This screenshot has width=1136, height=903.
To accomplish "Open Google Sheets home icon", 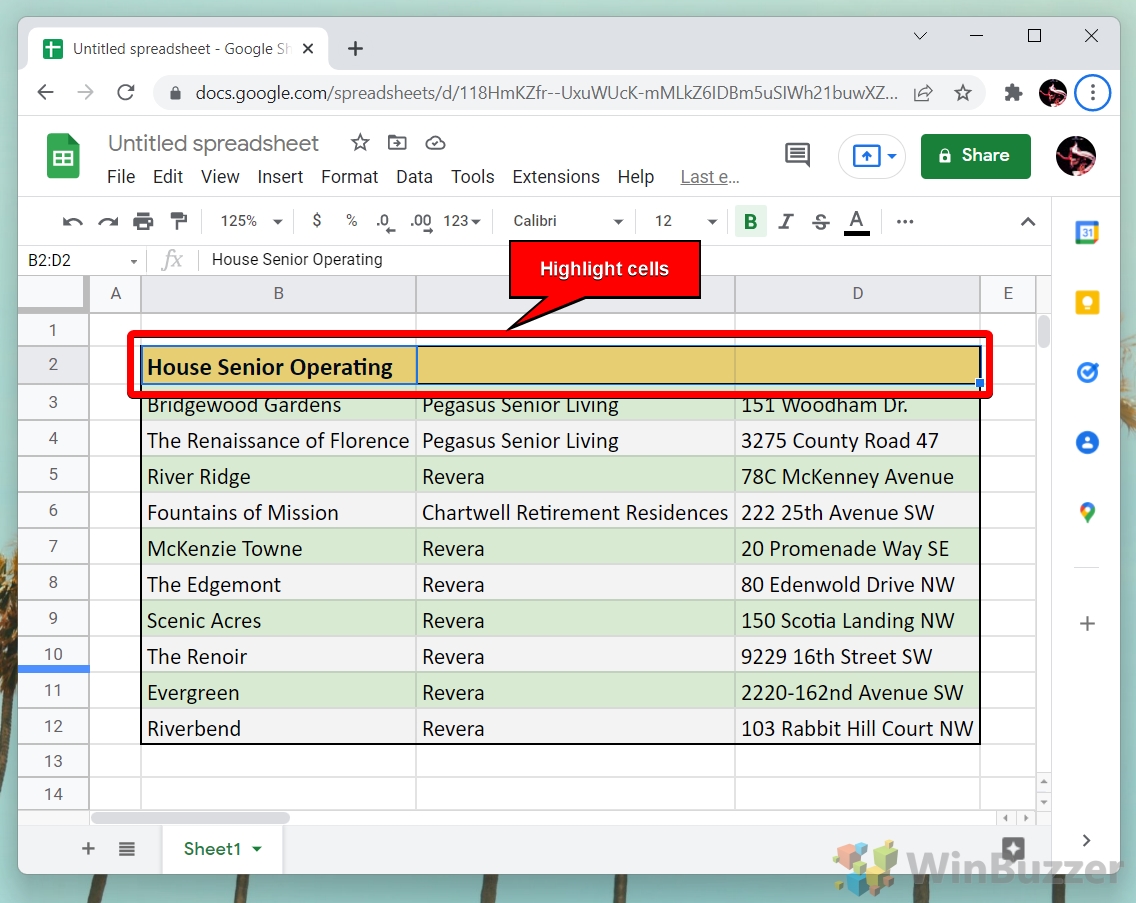I will [x=63, y=156].
